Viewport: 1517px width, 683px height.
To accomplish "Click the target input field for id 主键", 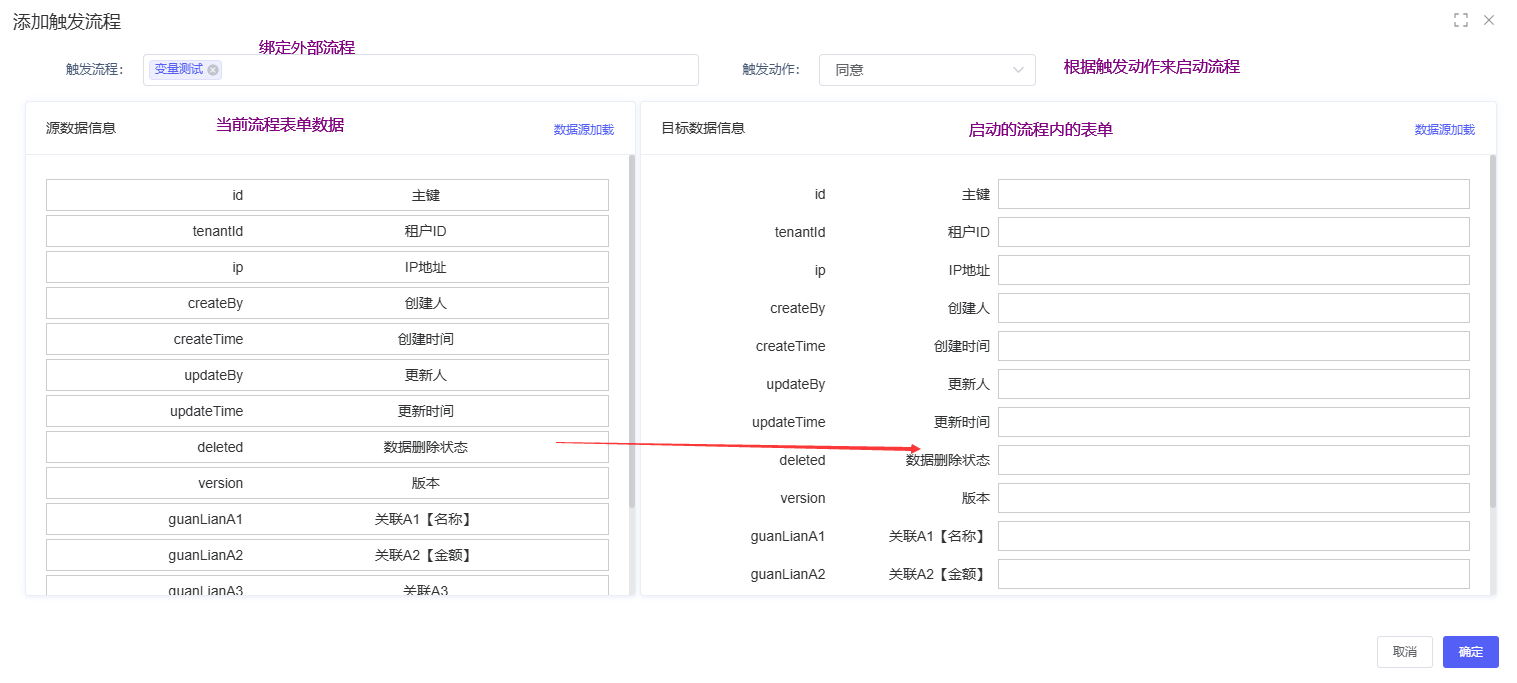I will click(x=1233, y=194).
